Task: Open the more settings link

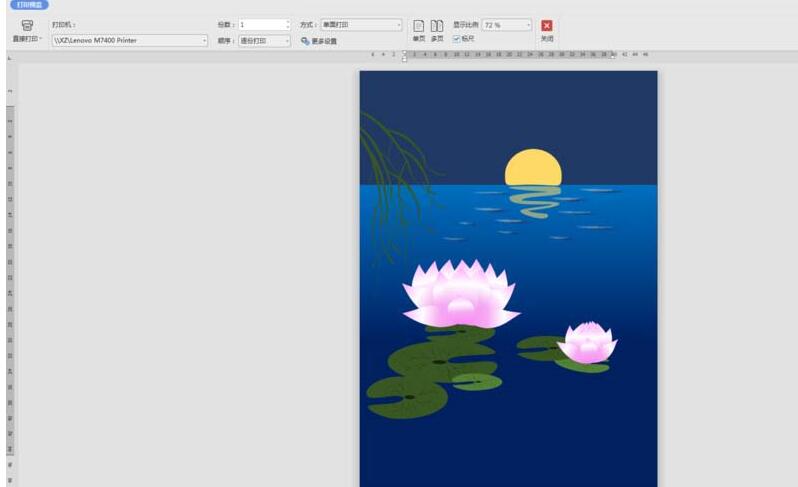Action: pos(324,41)
